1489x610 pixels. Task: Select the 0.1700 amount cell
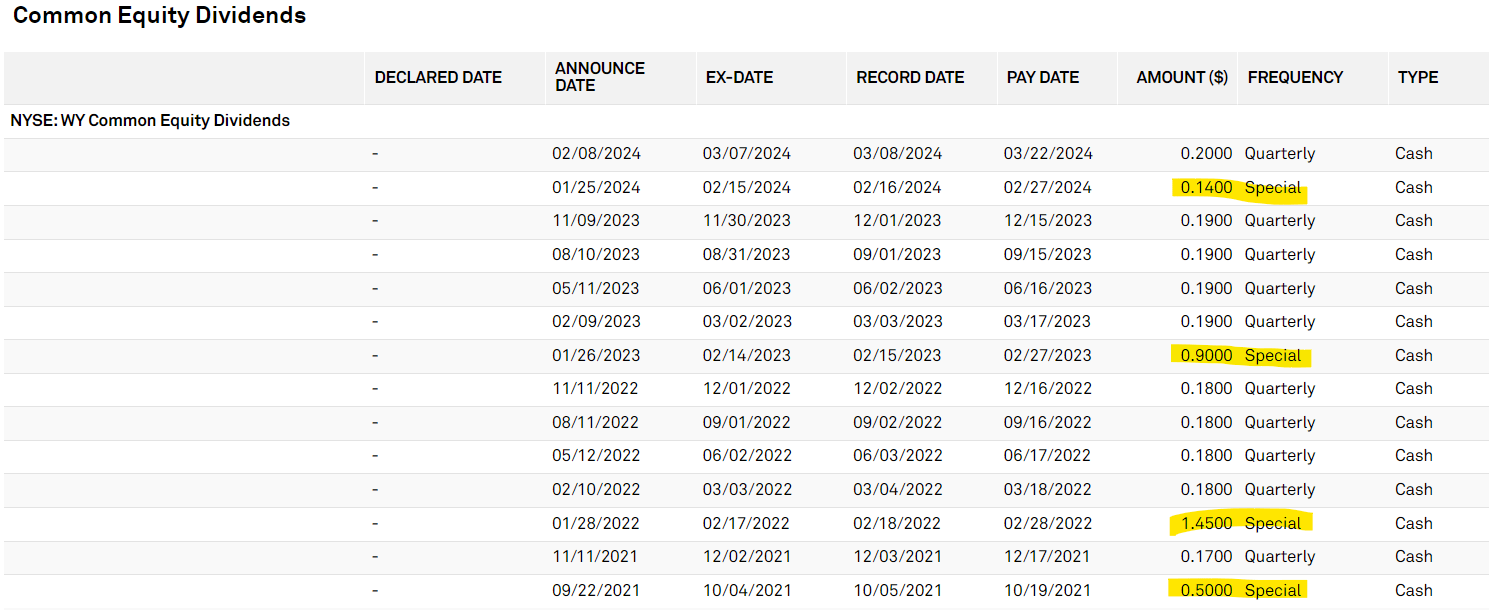click(x=1206, y=557)
